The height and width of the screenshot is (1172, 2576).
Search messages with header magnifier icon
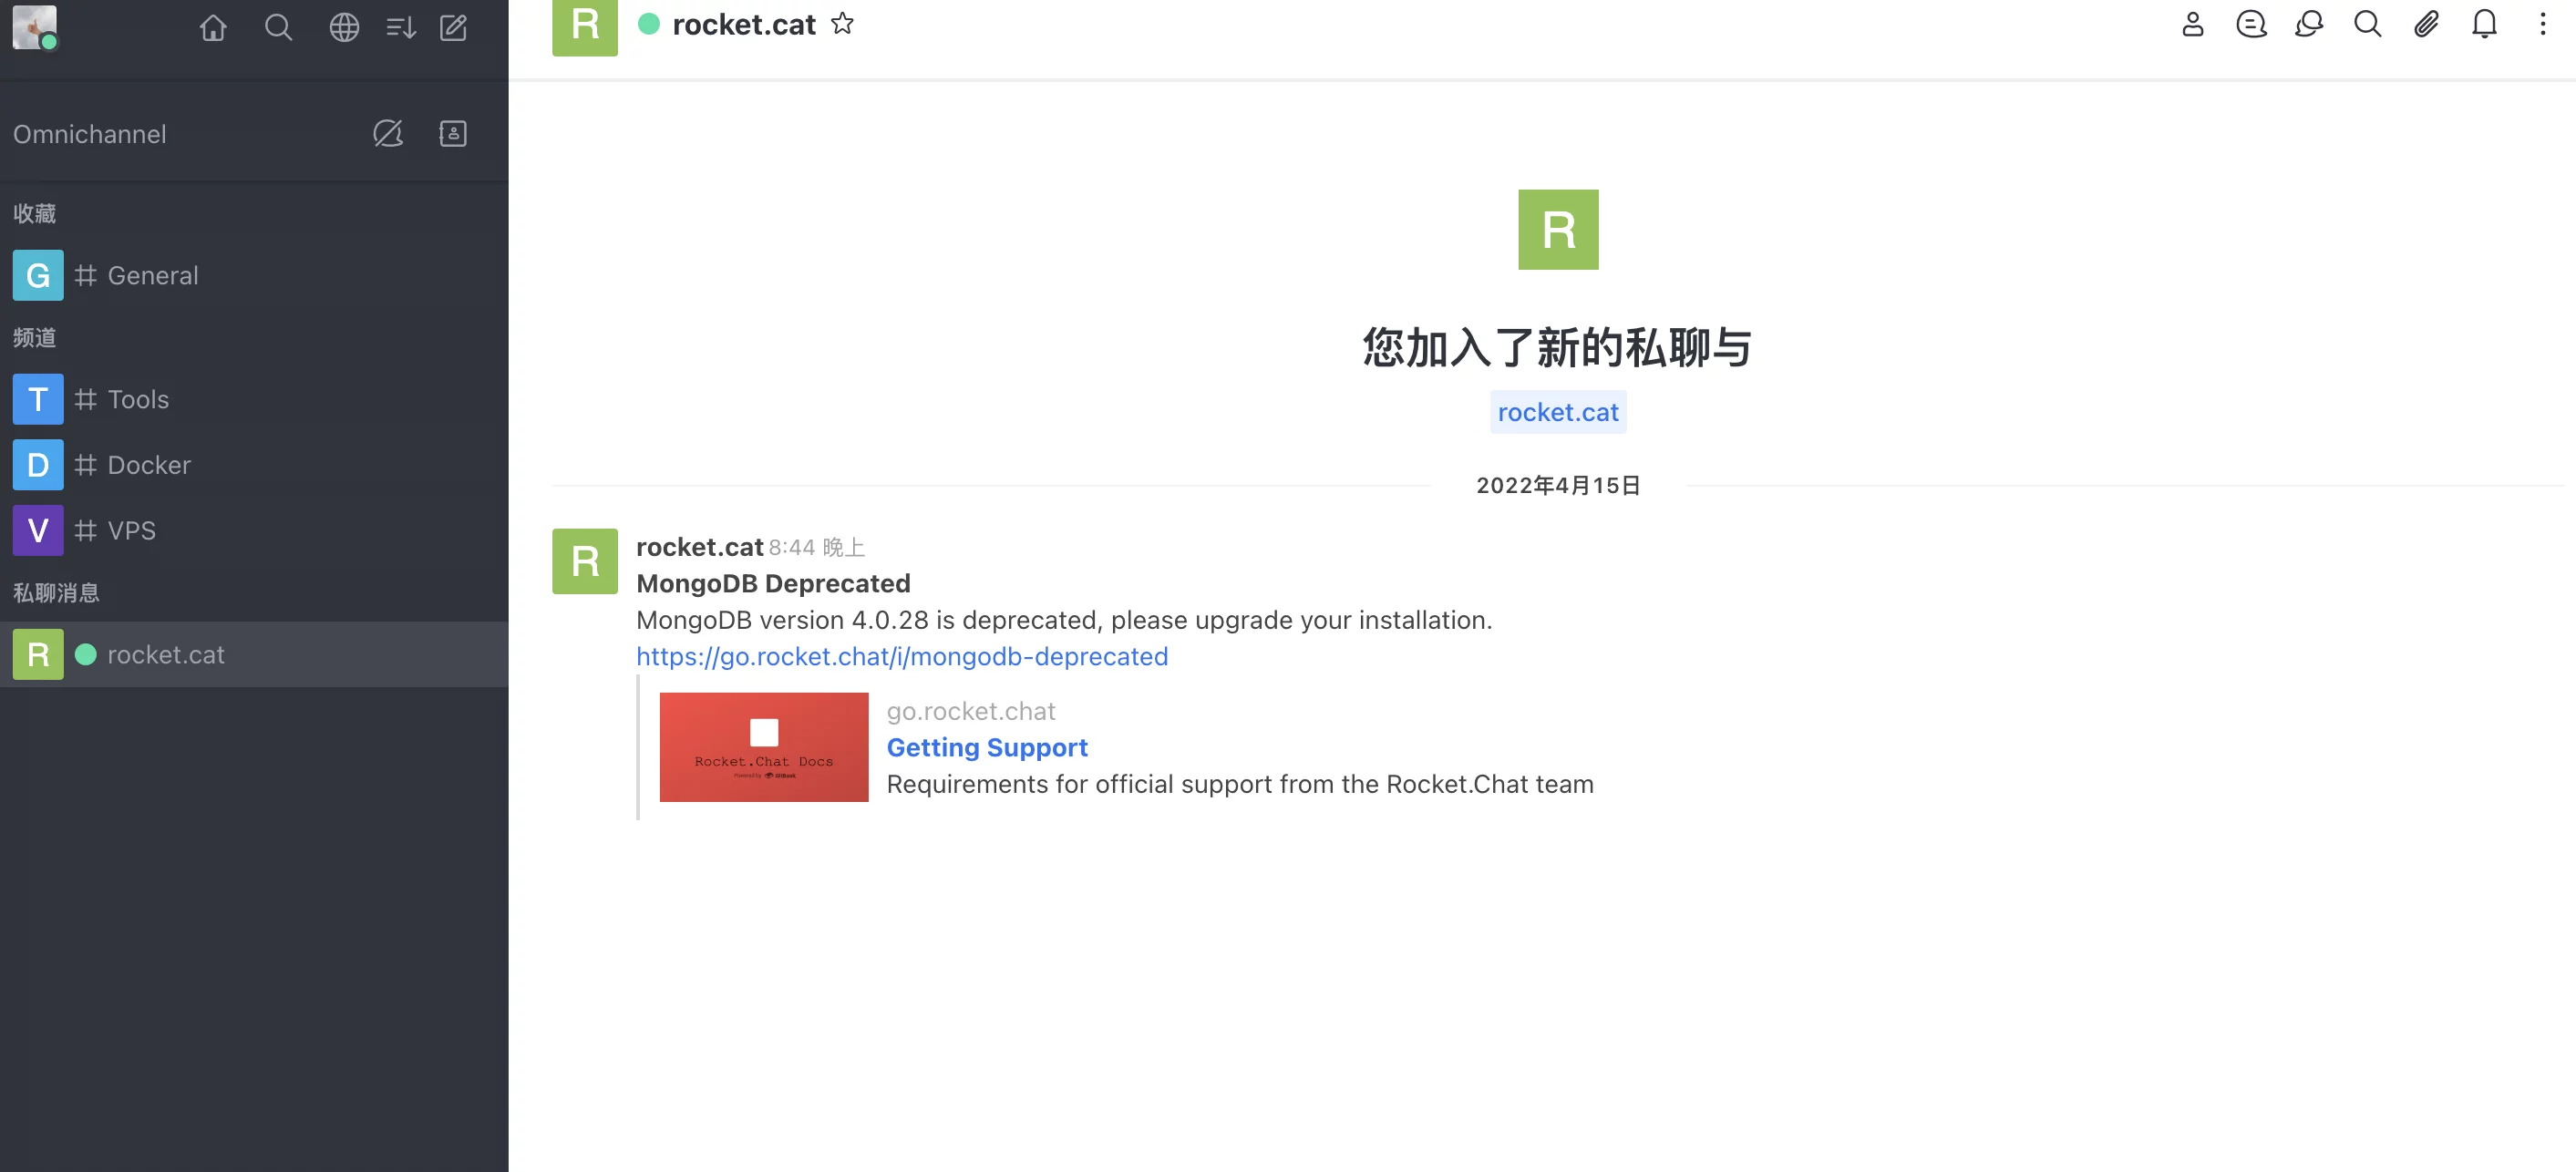click(2367, 24)
